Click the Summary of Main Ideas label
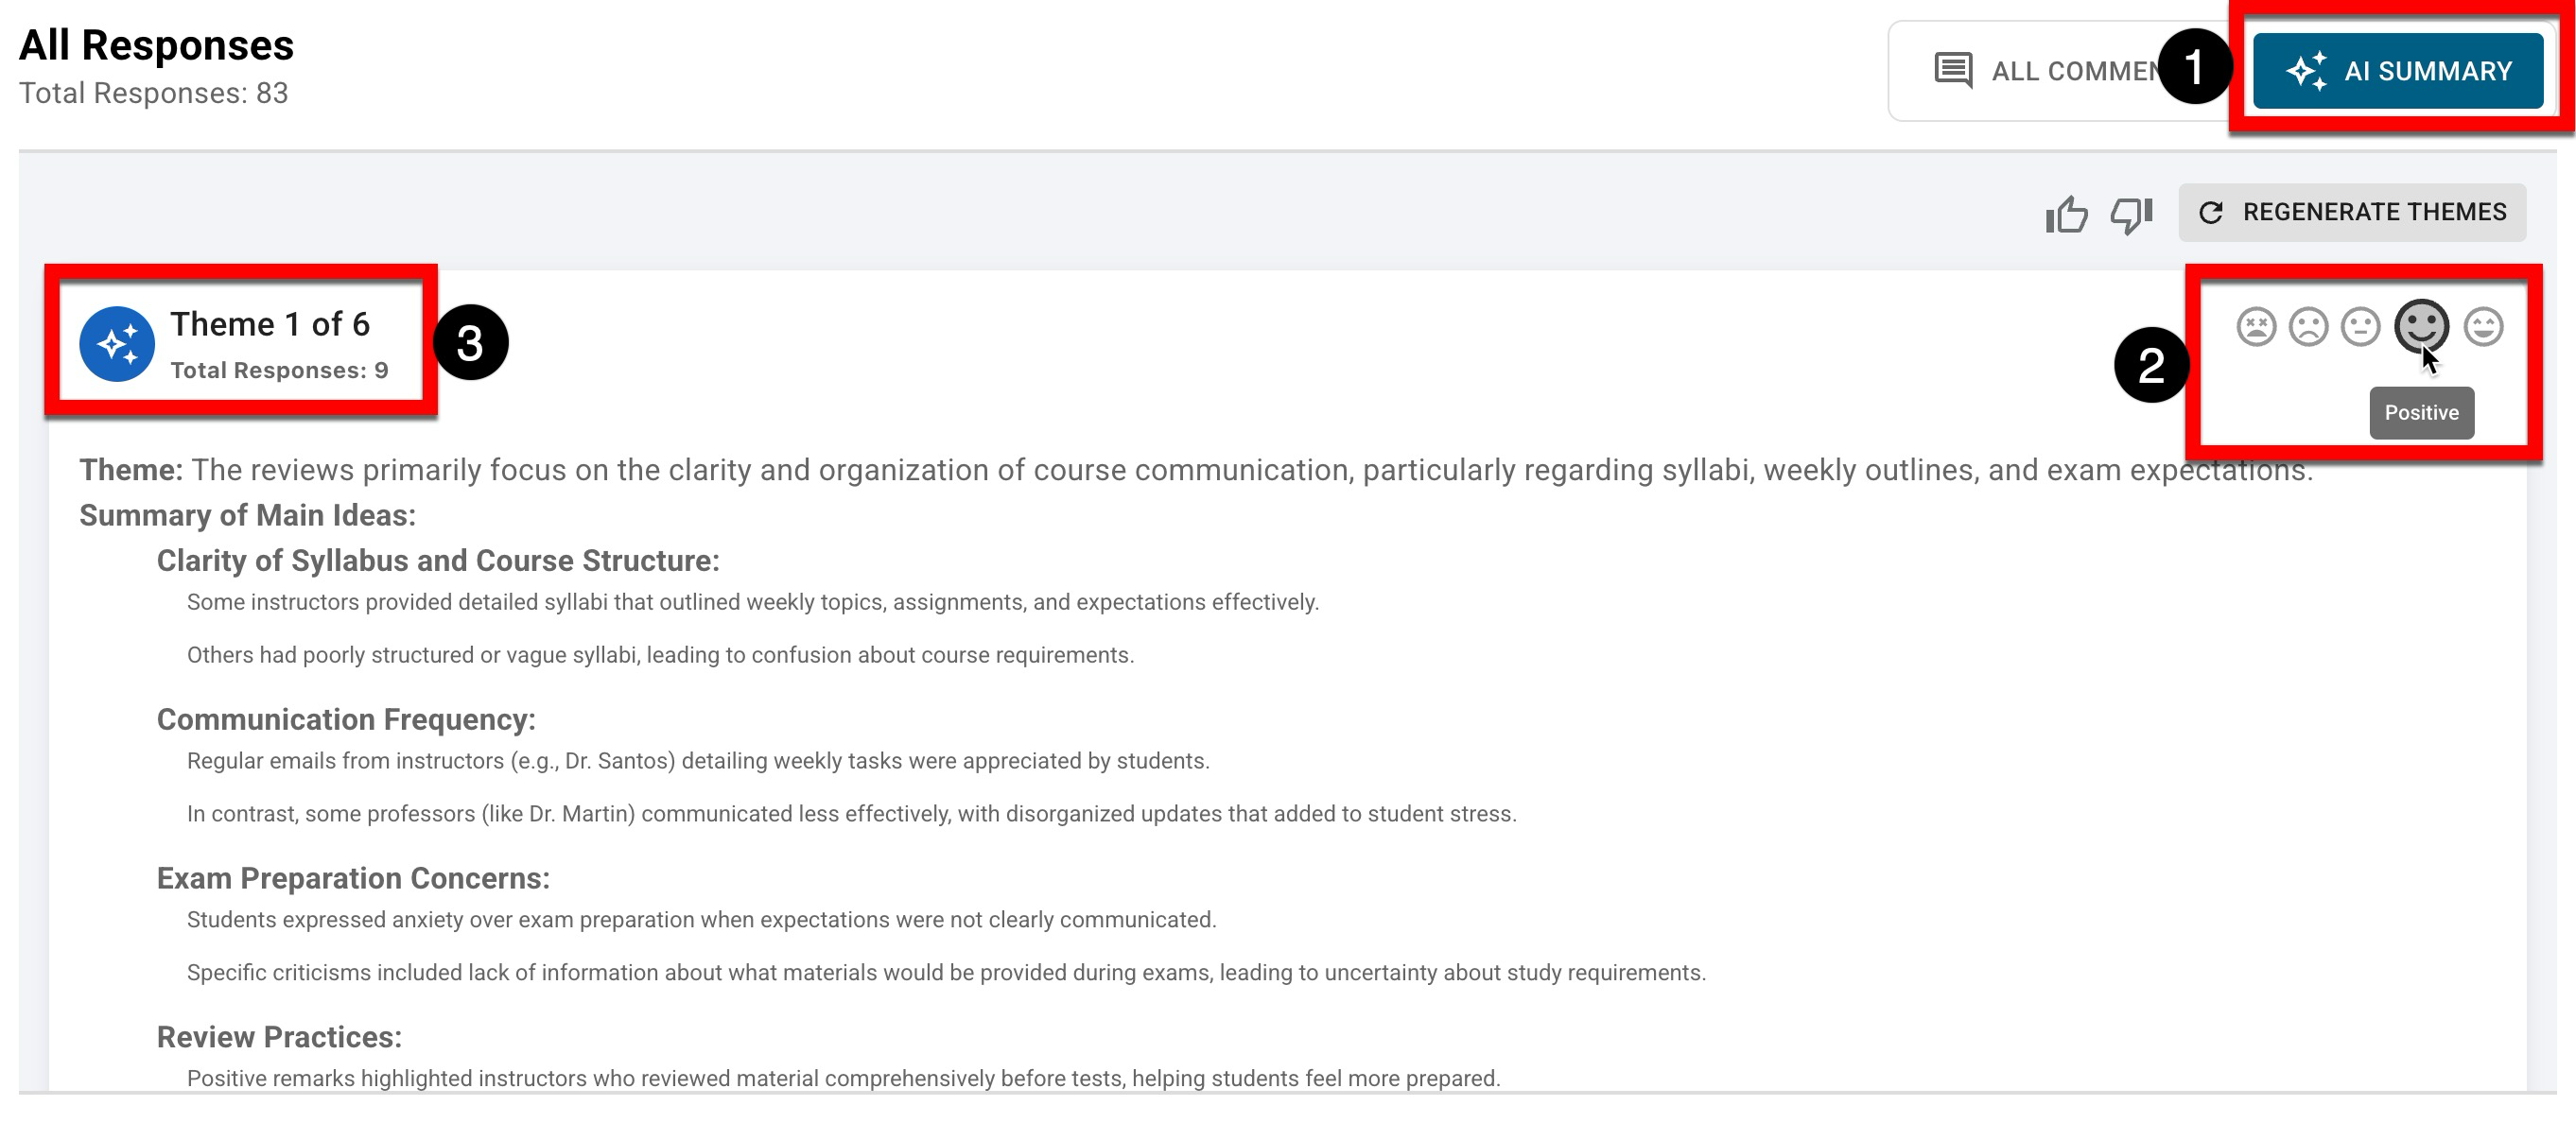The image size is (2576, 1123). pyautogui.click(x=247, y=515)
